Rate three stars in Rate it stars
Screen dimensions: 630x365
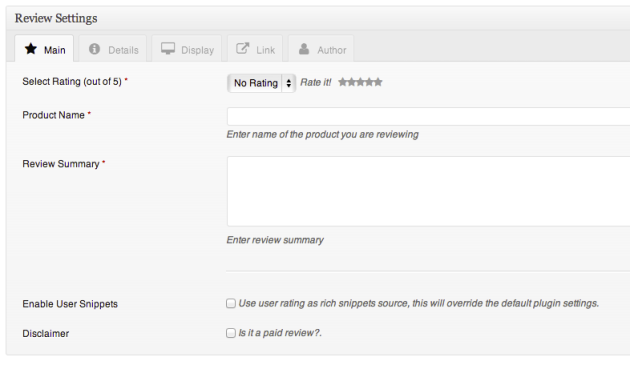[x=360, y=82]
